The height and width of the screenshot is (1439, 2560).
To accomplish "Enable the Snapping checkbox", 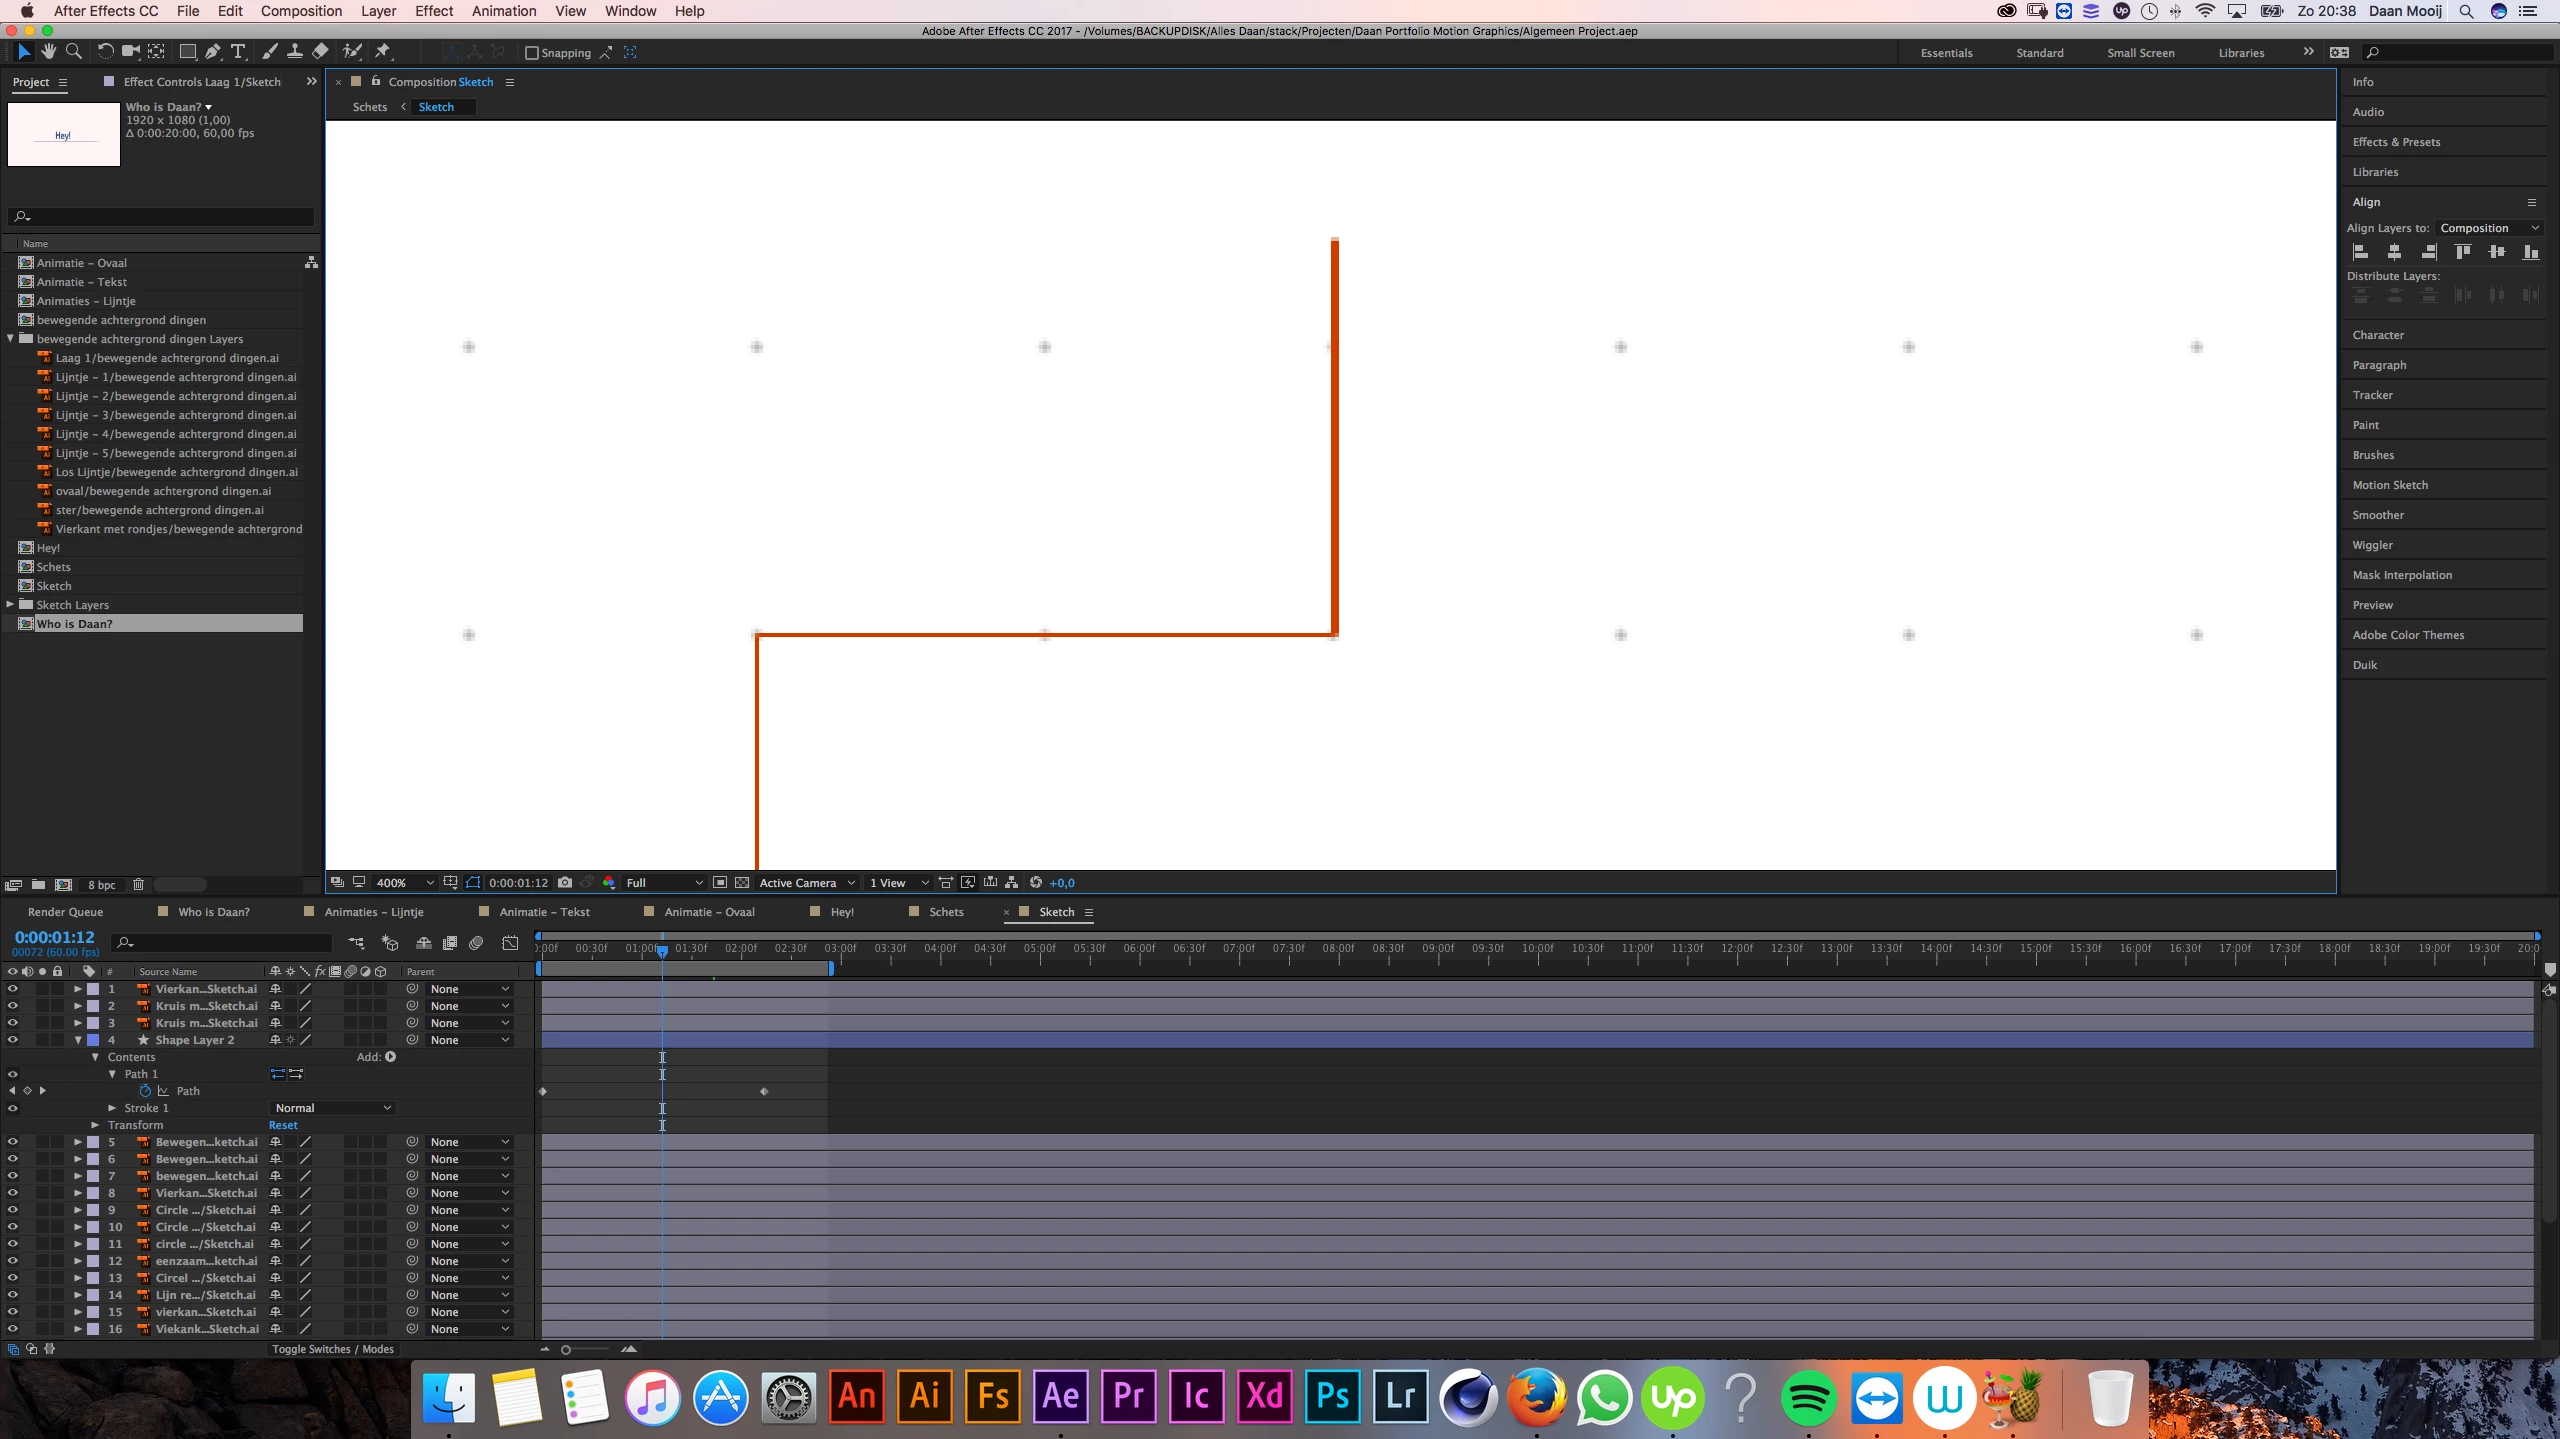I will [x=532, y=53].
